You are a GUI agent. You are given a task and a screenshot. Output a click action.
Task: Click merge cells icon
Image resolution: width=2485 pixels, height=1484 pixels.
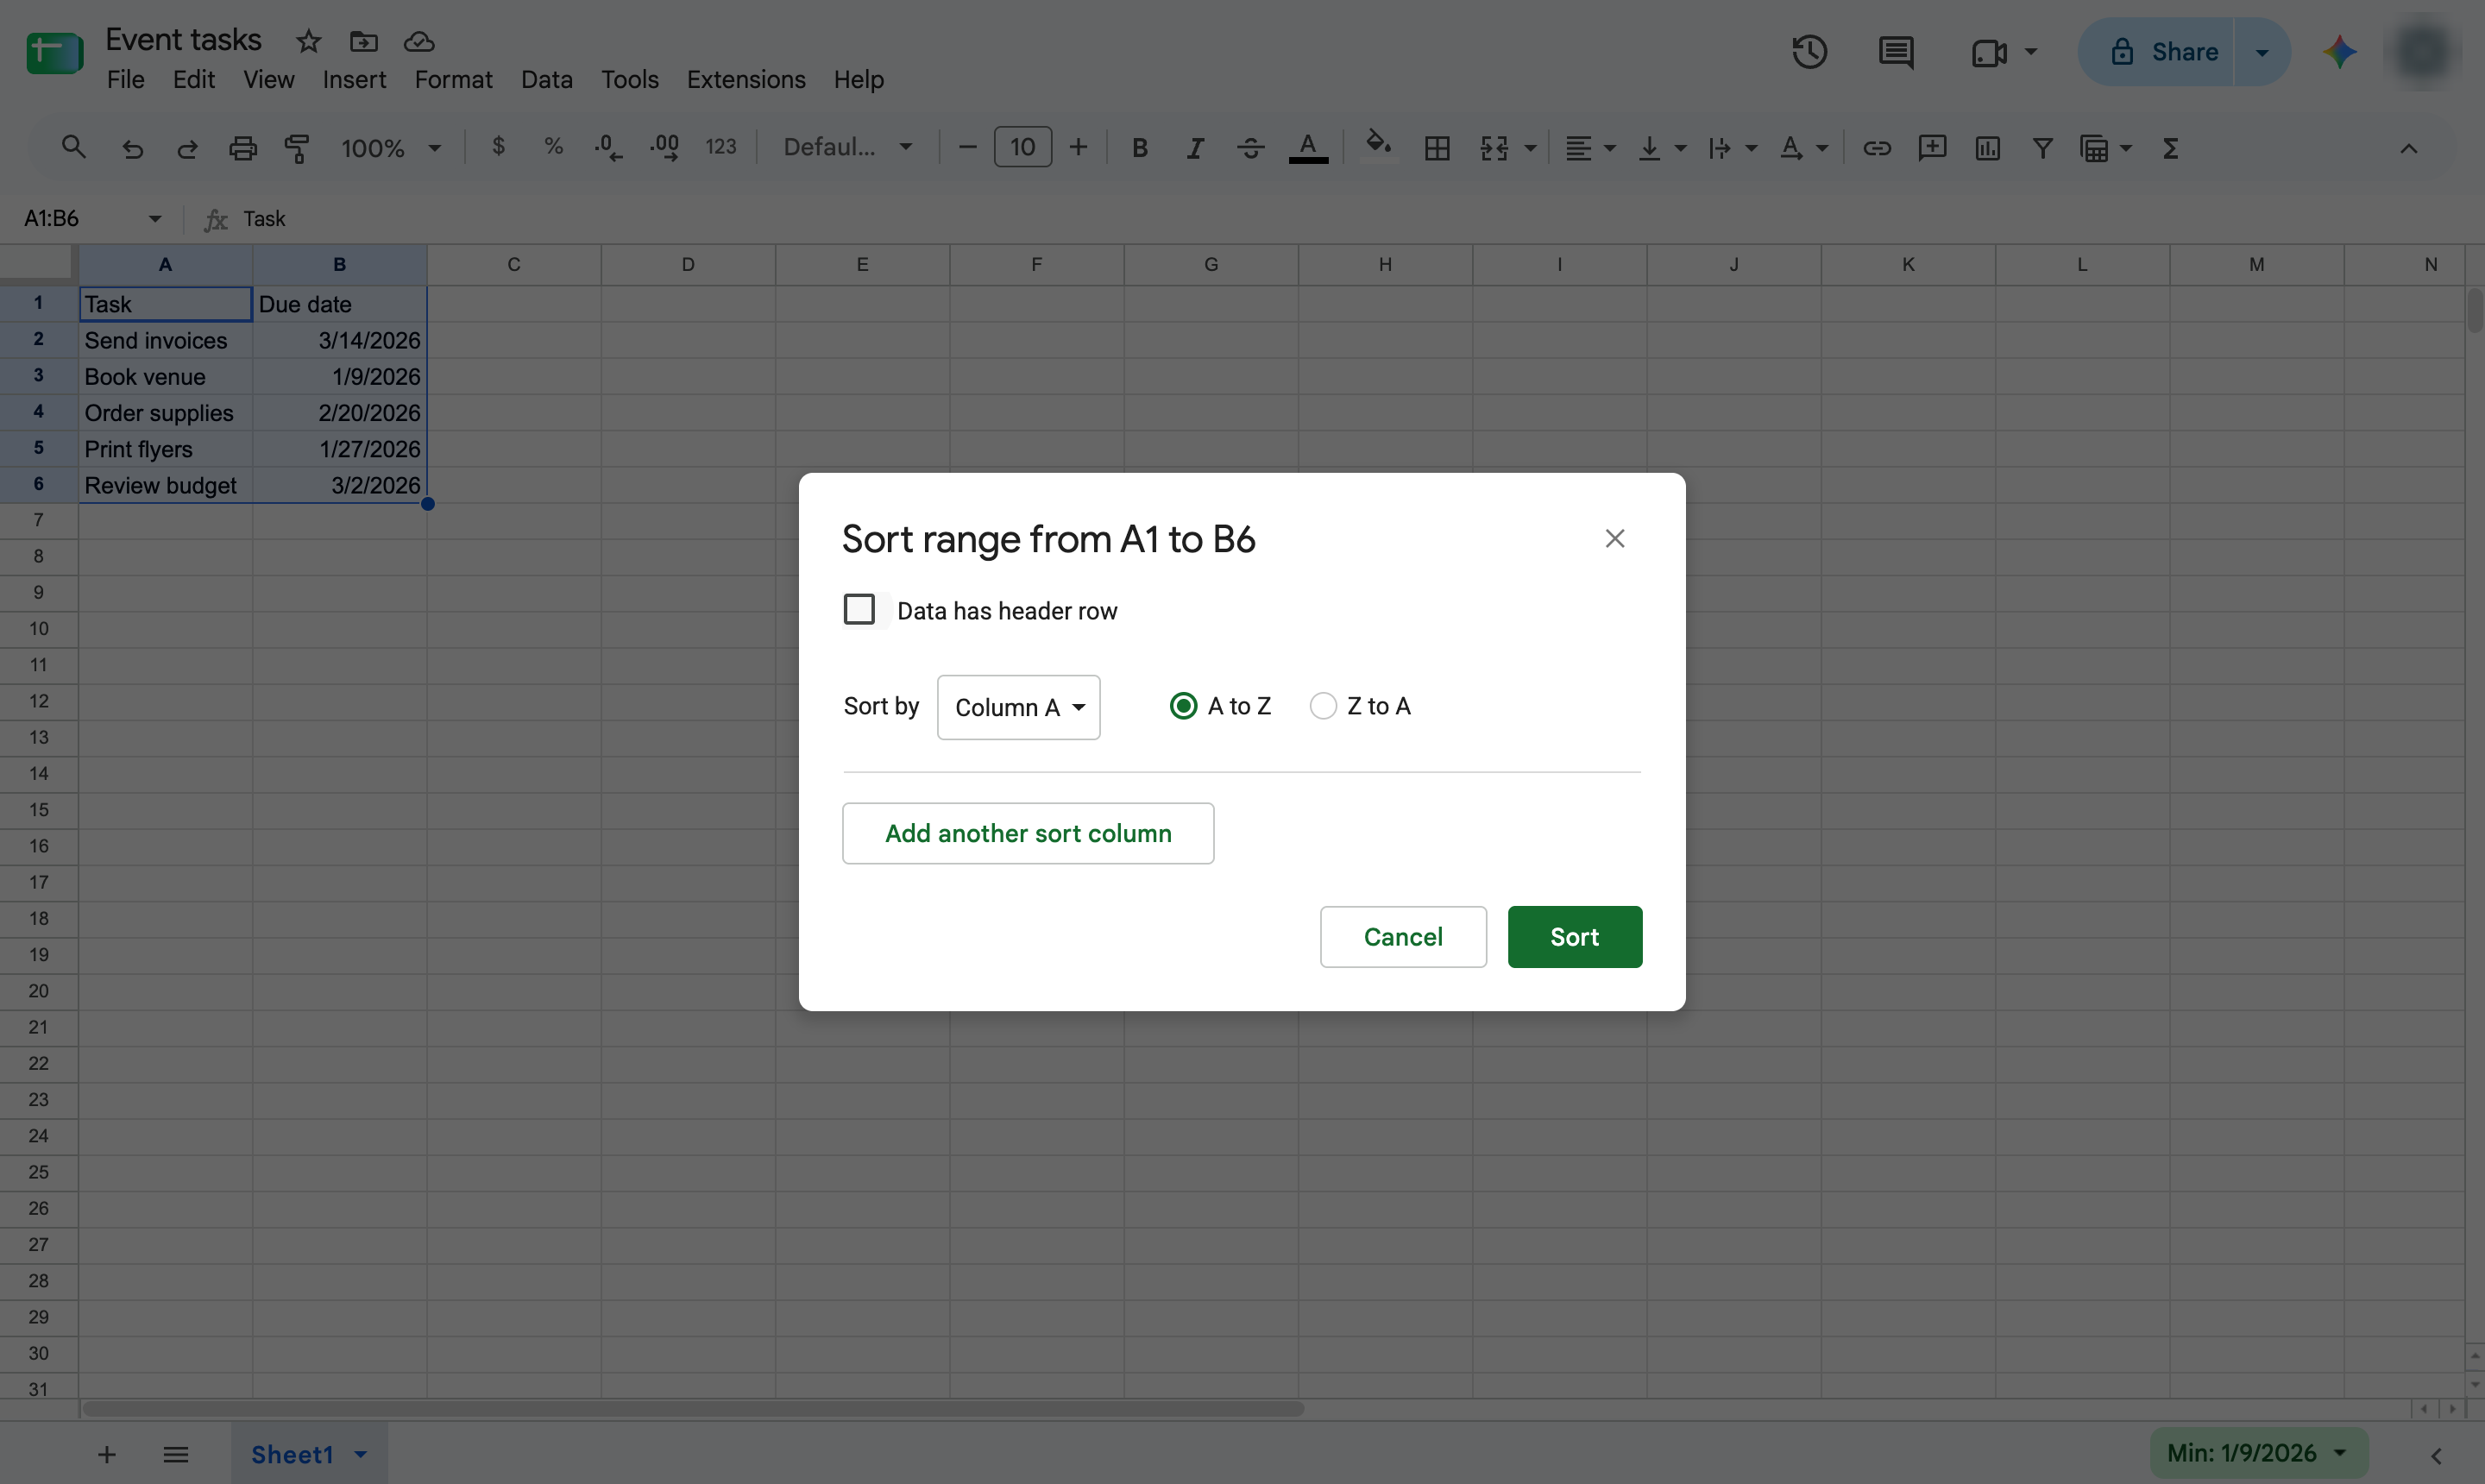(x=1494, y=148)
